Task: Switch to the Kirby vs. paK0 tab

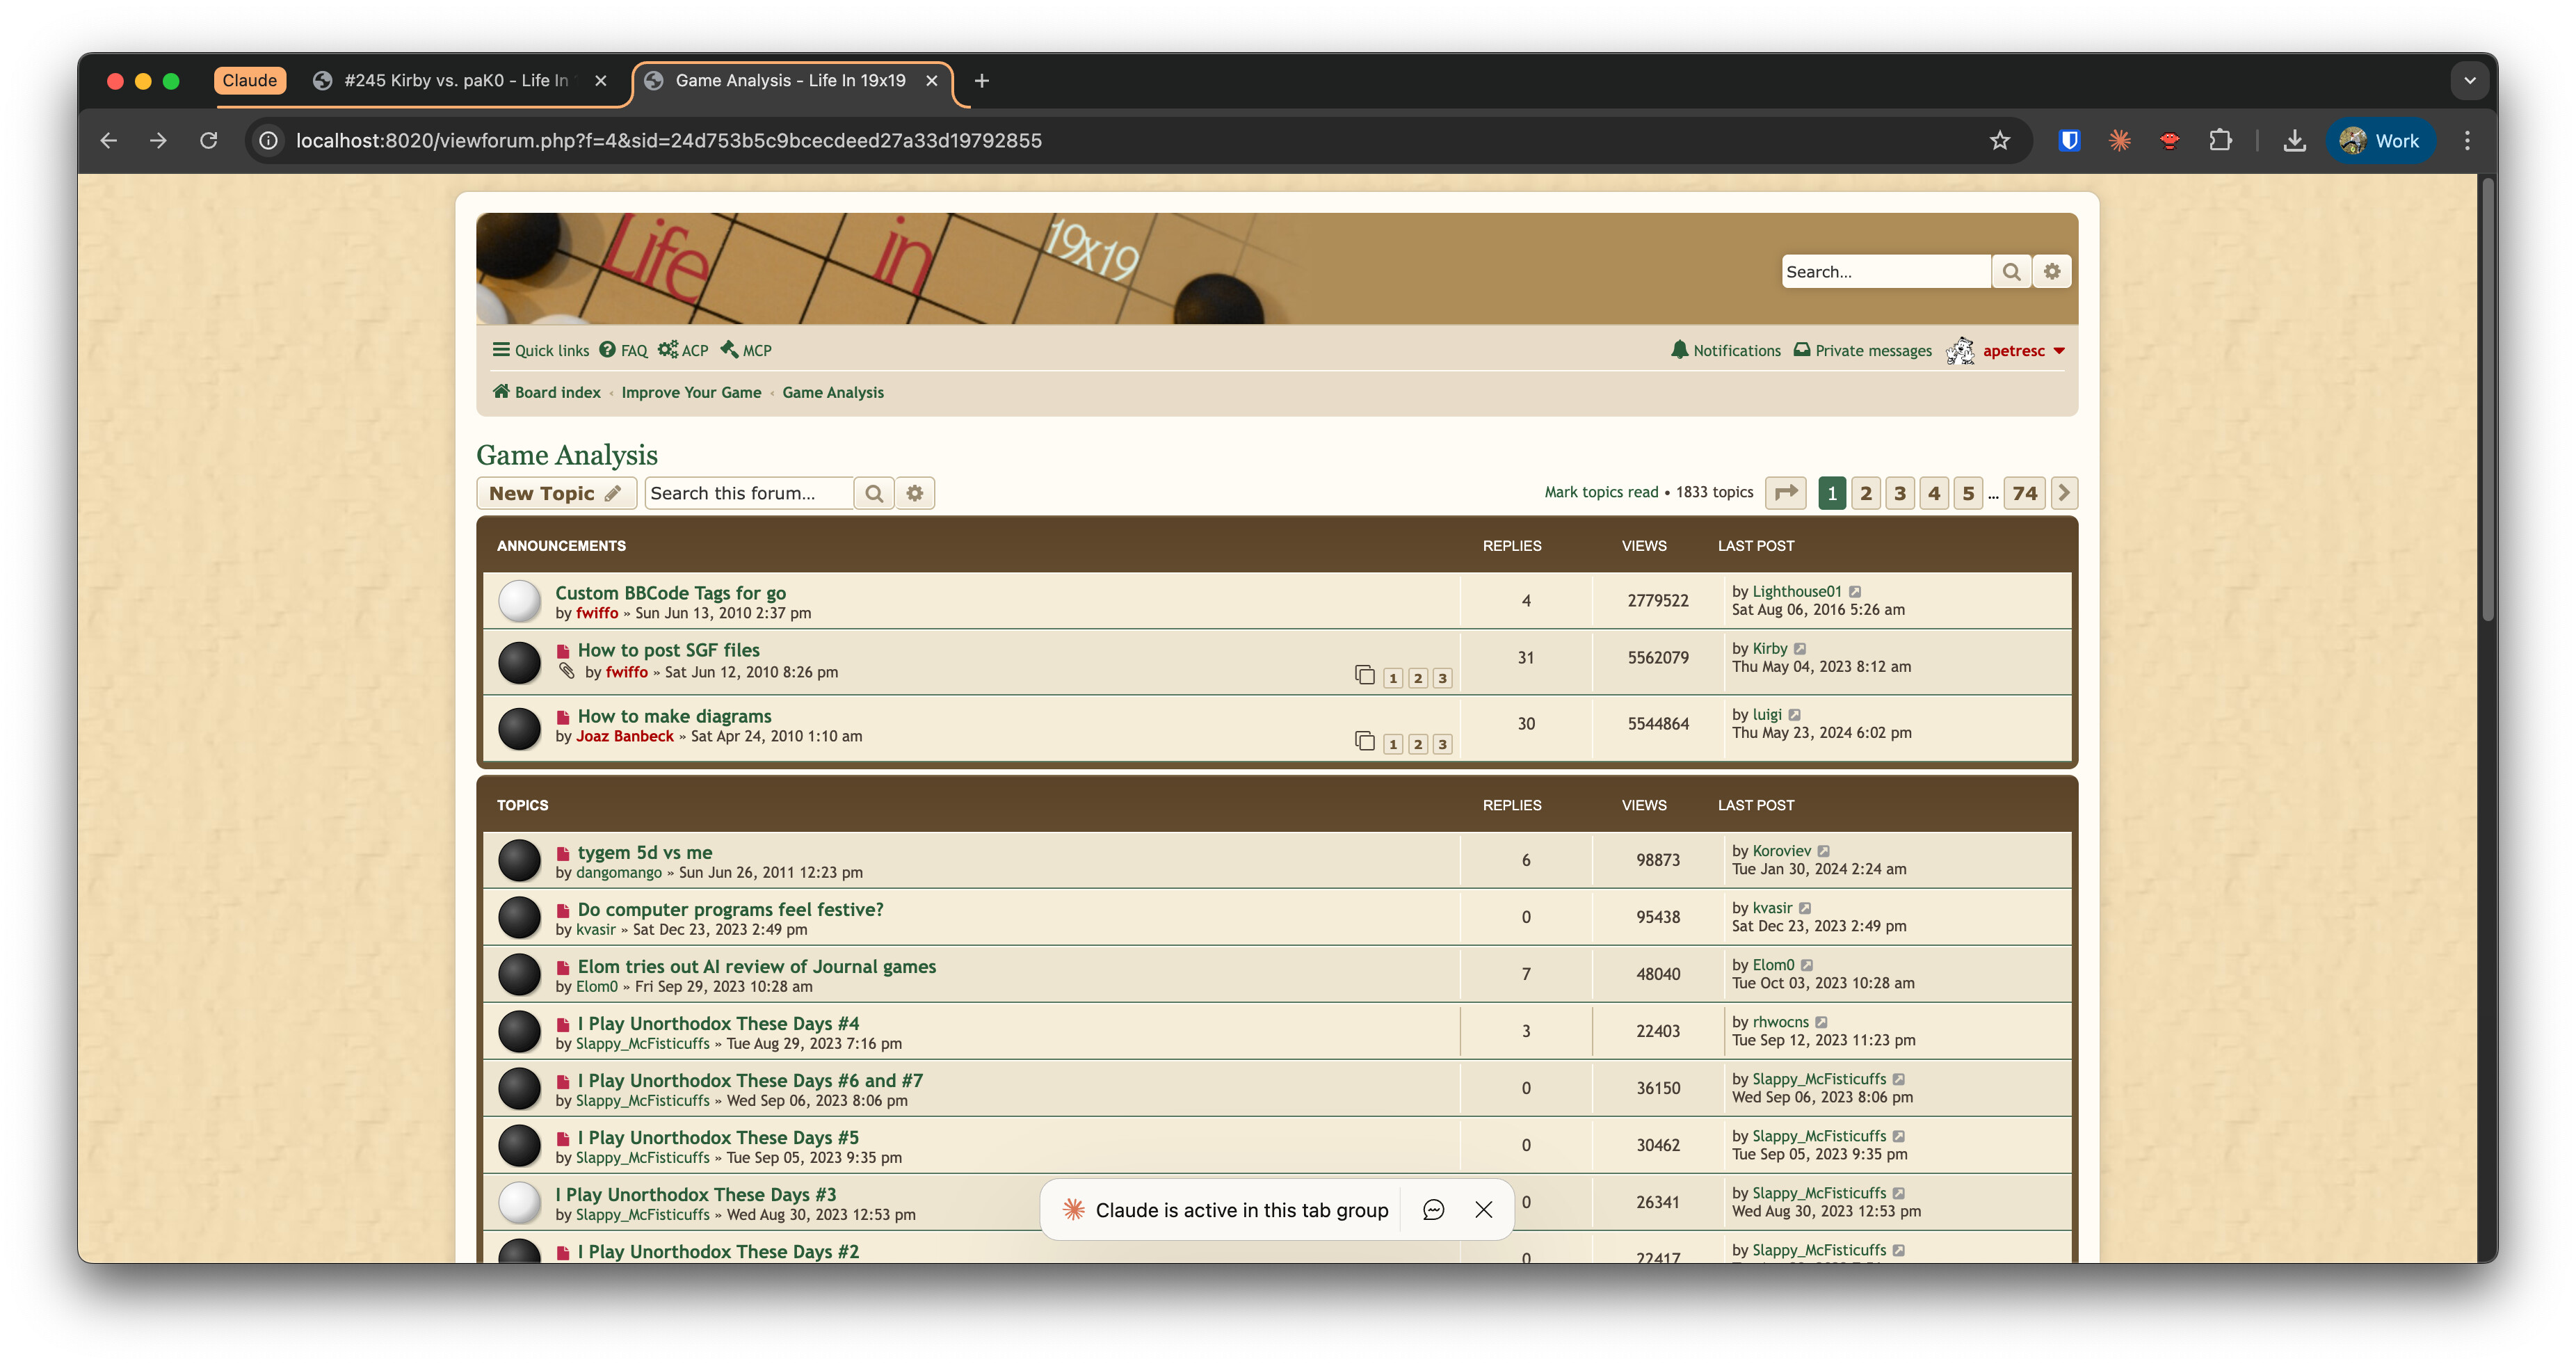Action: pos(455,80)
